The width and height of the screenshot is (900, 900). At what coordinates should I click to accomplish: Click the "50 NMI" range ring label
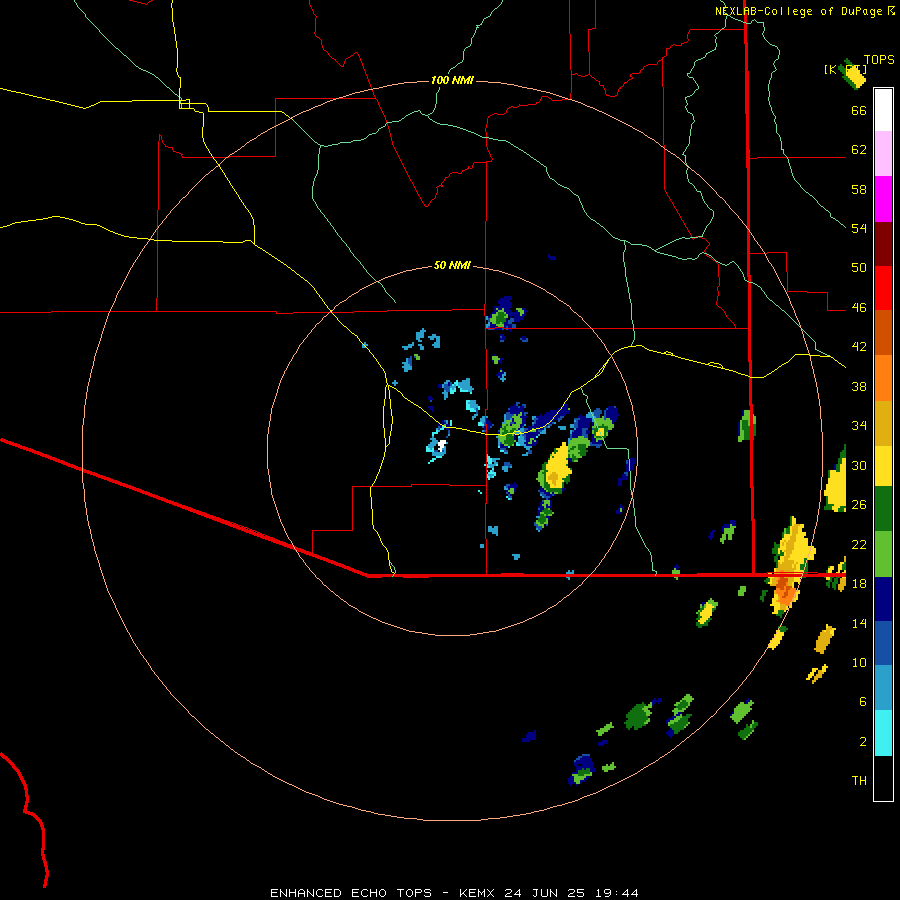pos(452,265)
